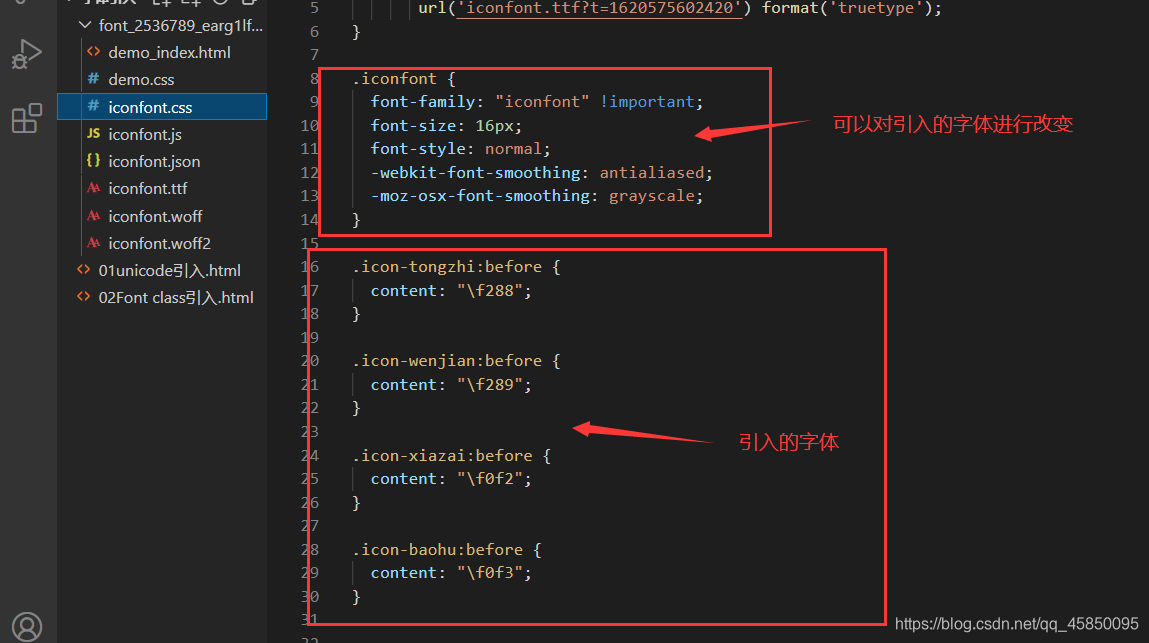The width and height of the screenshot is (1149, 643).
Task: Click the "\f289" content value
Action: [x=490, y=385]
